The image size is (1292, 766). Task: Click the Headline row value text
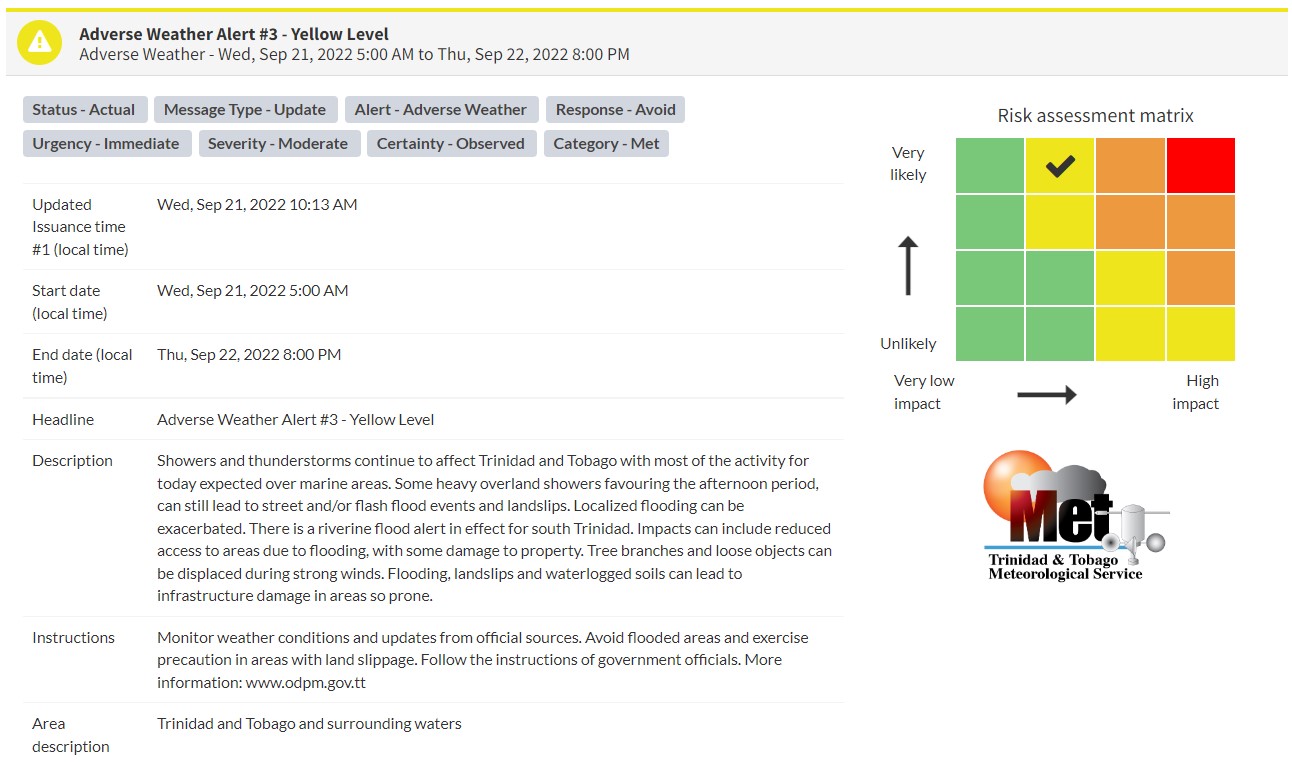coord(296,419)
